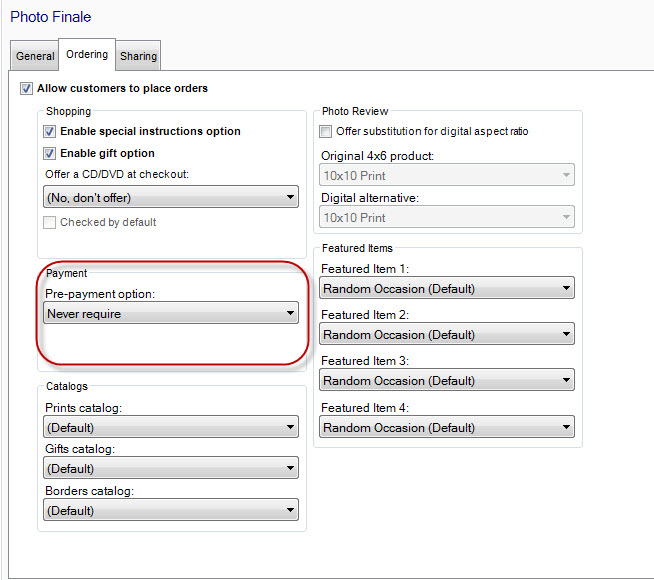Open the Original 4x6 product dropdown
Screen dimensions: 654x580
(447, 175)
